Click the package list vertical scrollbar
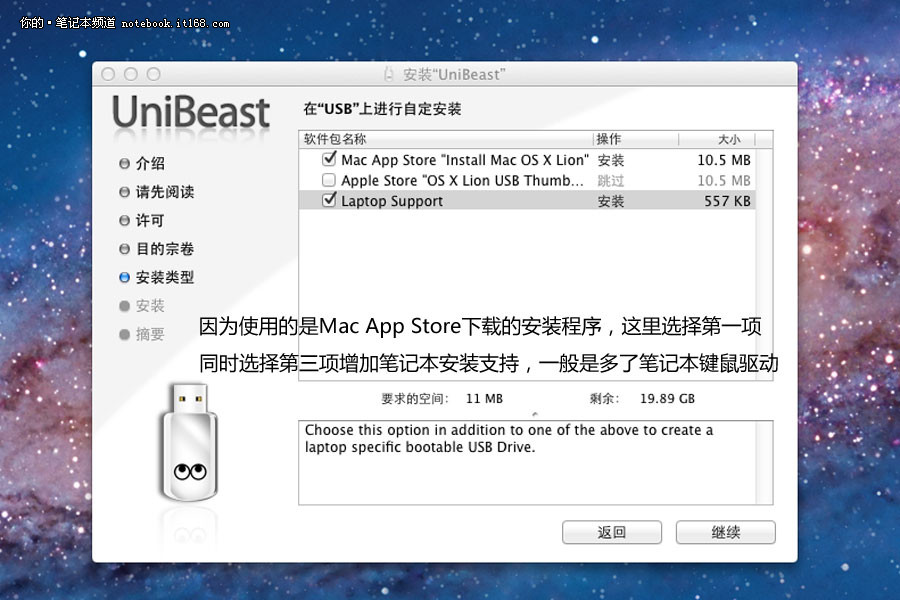The width and height of the screenshot is (900, 600). click(764, 264)
